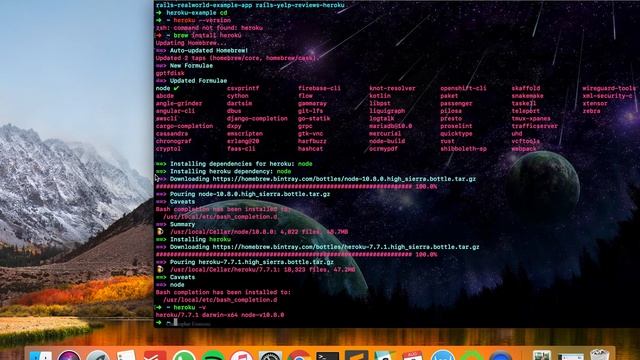The width and height of the screenshot is (640, 360).
Task: Click the 'git-lfs' formula
Action: coord(310,111)
